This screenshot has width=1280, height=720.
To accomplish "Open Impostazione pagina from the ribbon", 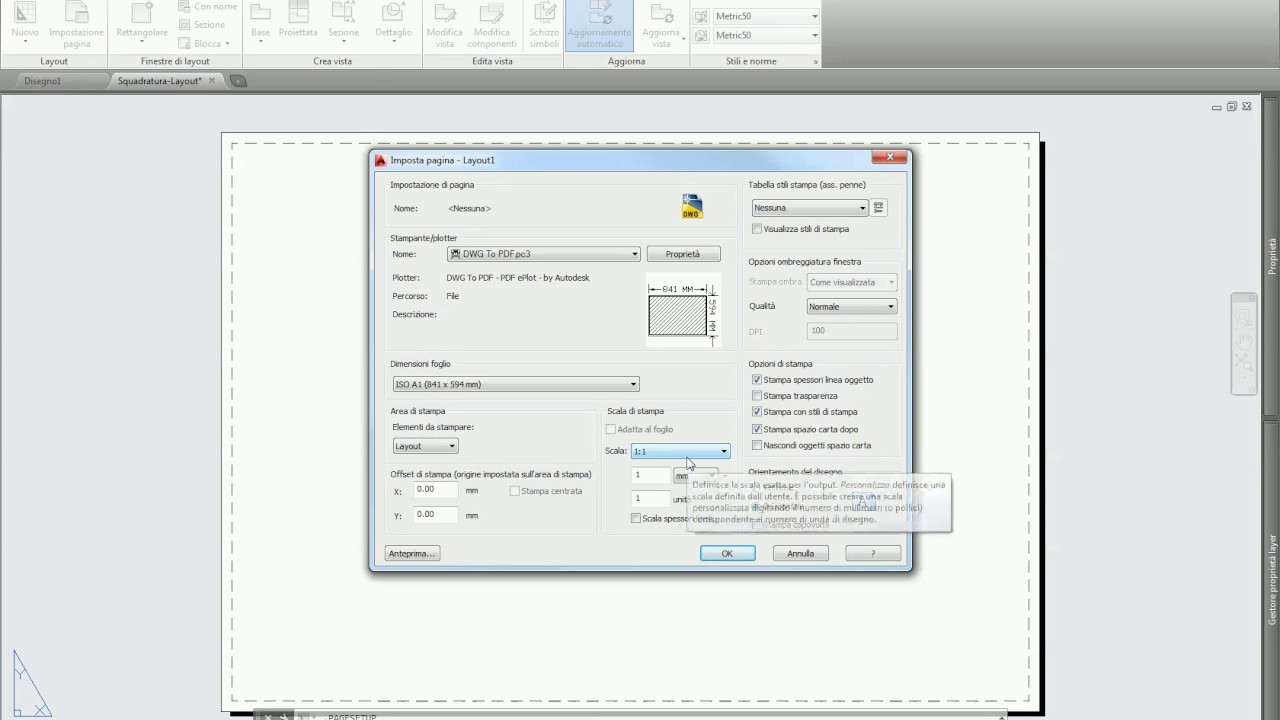I will coord(76,24).
